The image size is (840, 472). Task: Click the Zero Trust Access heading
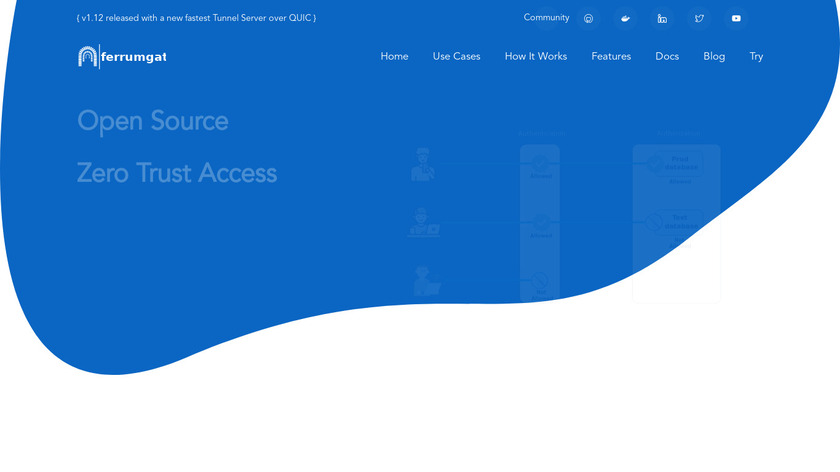(177, 173)
